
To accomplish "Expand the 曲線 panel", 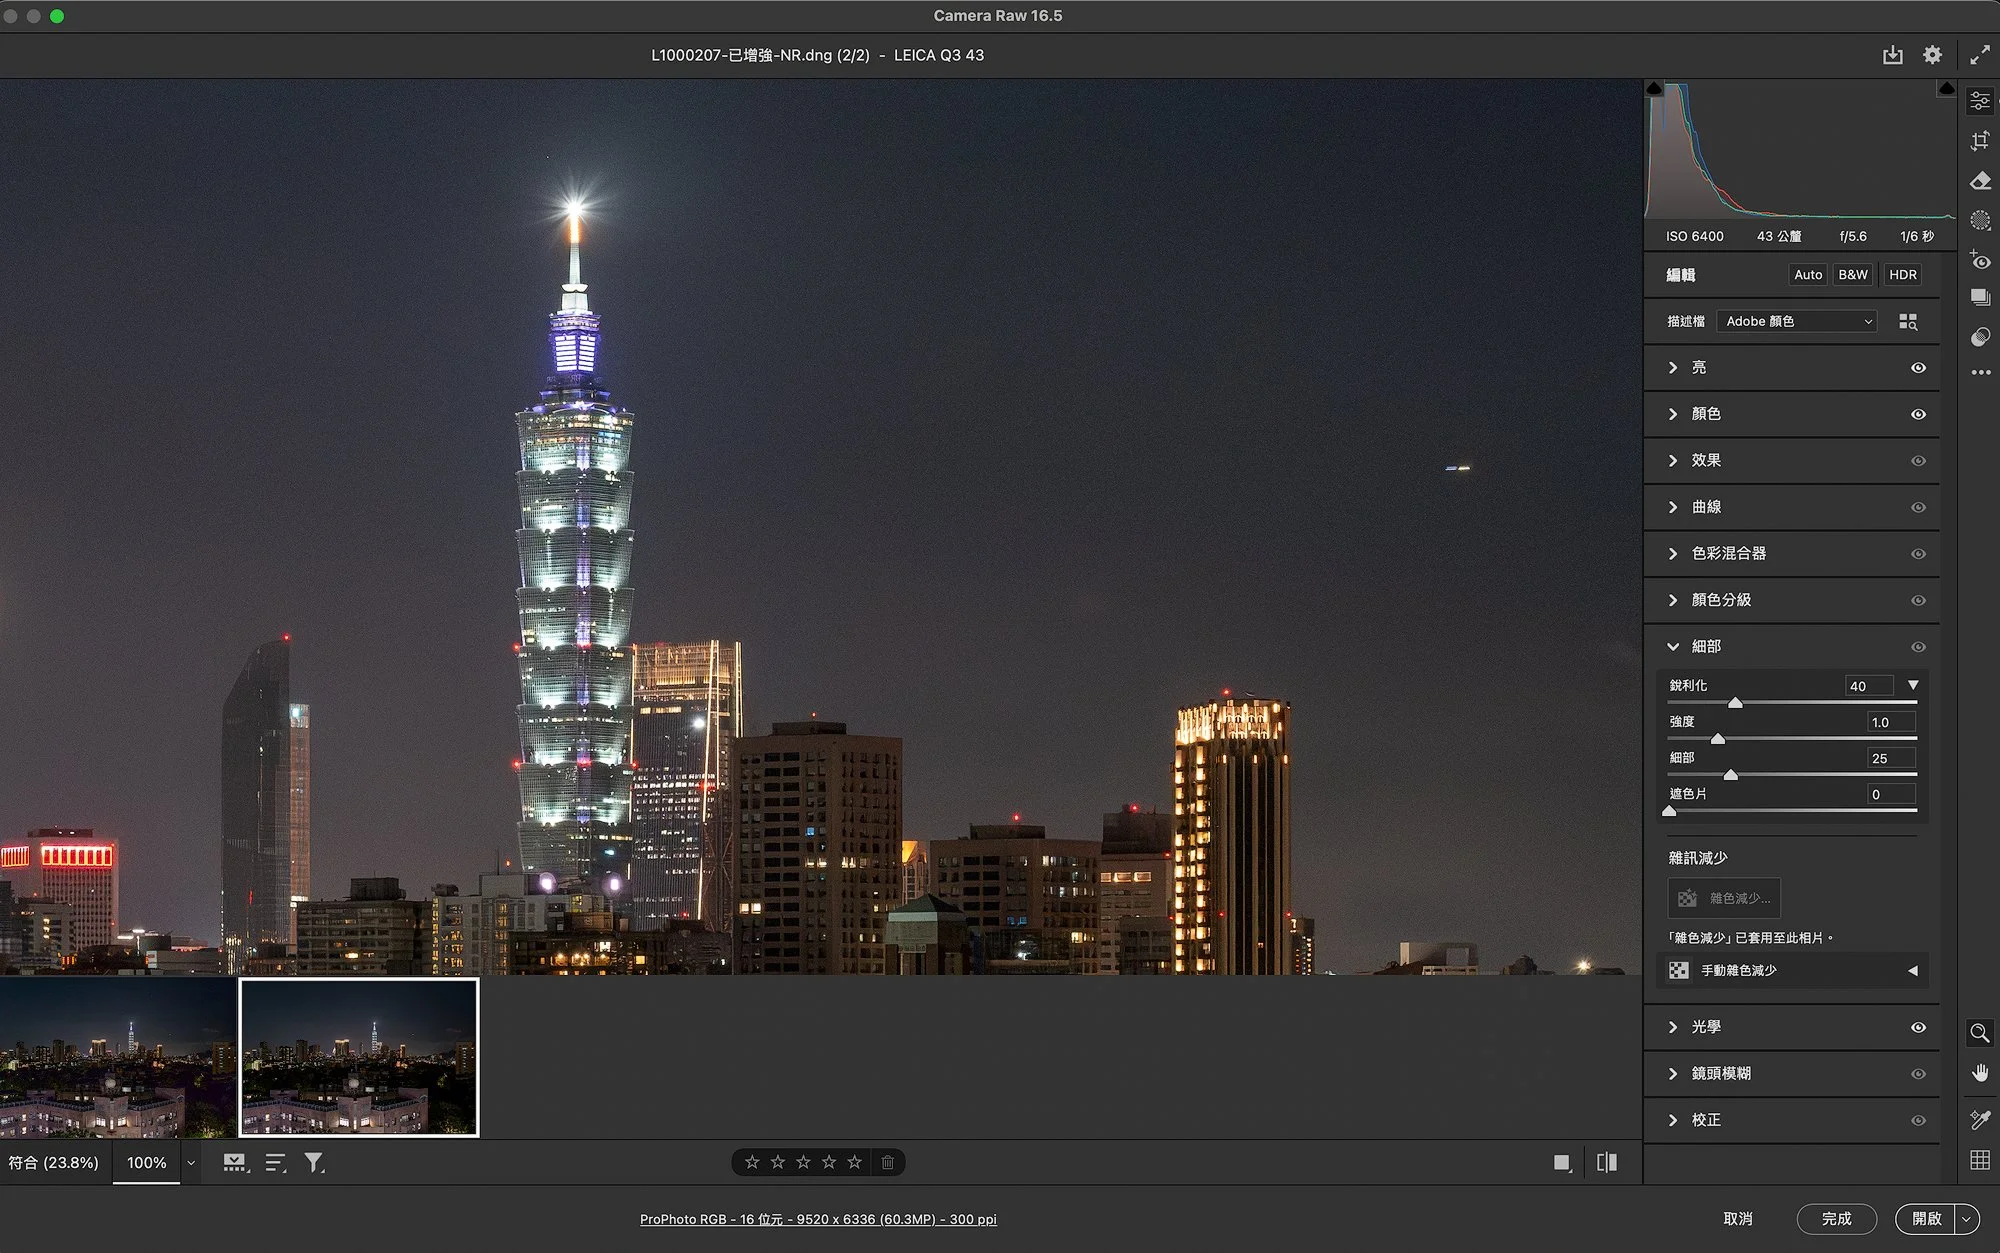I will point(1706,507).
